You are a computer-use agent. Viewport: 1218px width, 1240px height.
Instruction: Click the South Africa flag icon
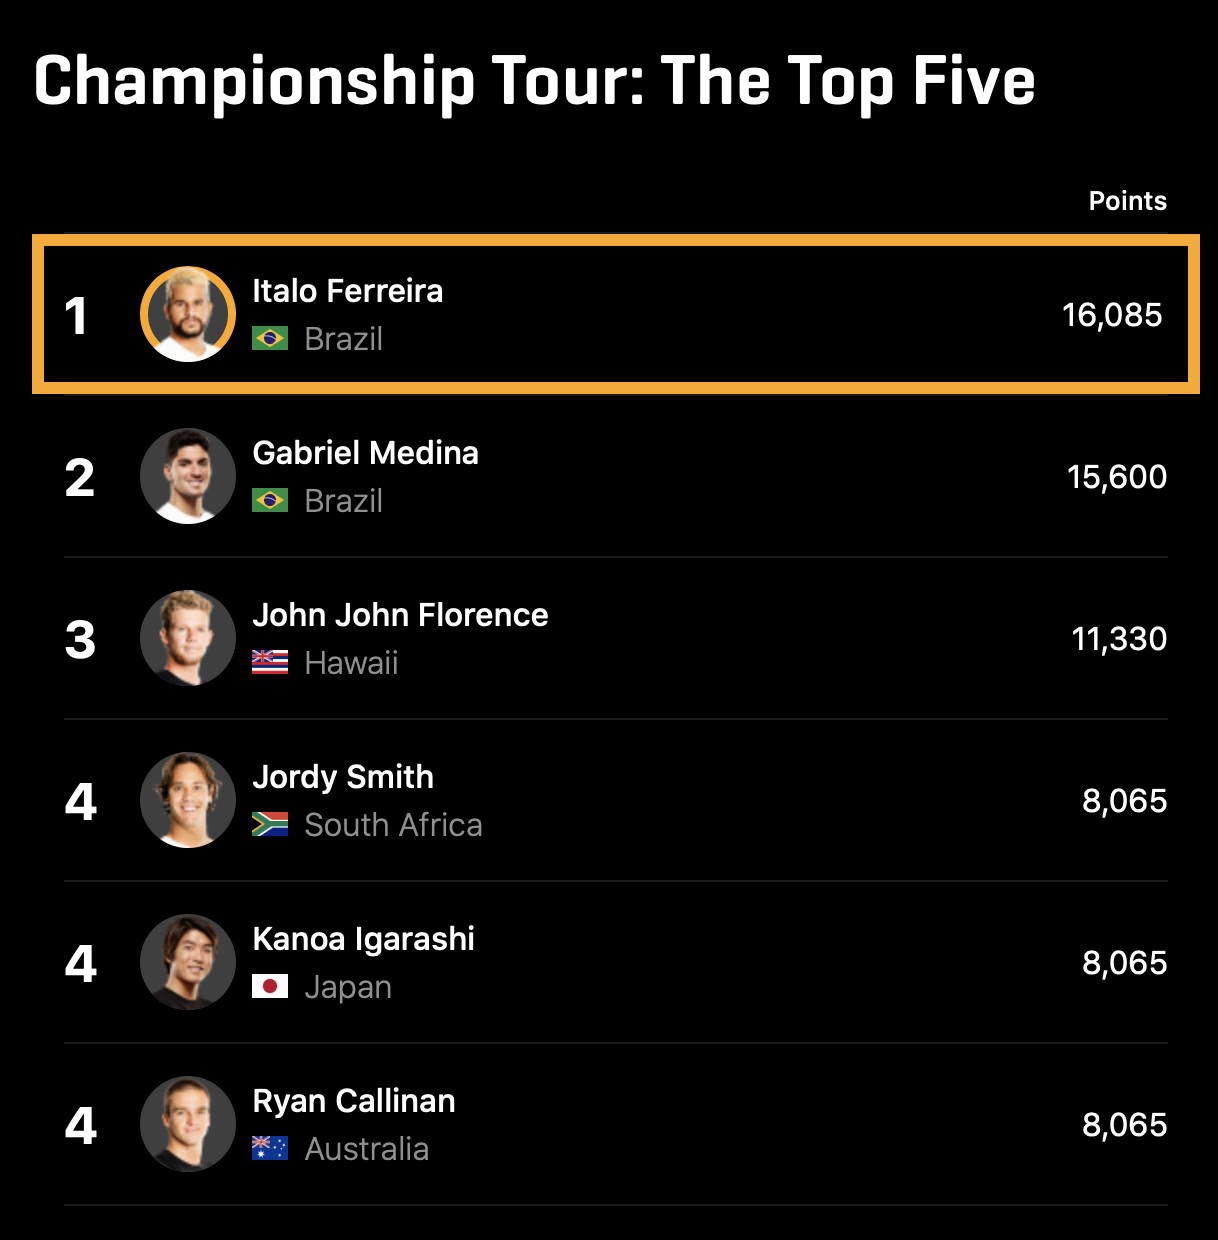coord(270,825)
